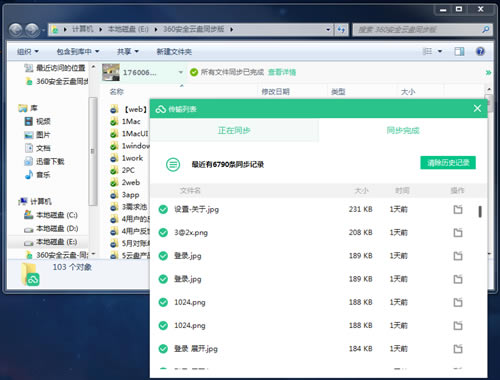Open folder location for 设置-关于.jpg
The width and height of the screenshot is (500, 380).
pos(458,210)
